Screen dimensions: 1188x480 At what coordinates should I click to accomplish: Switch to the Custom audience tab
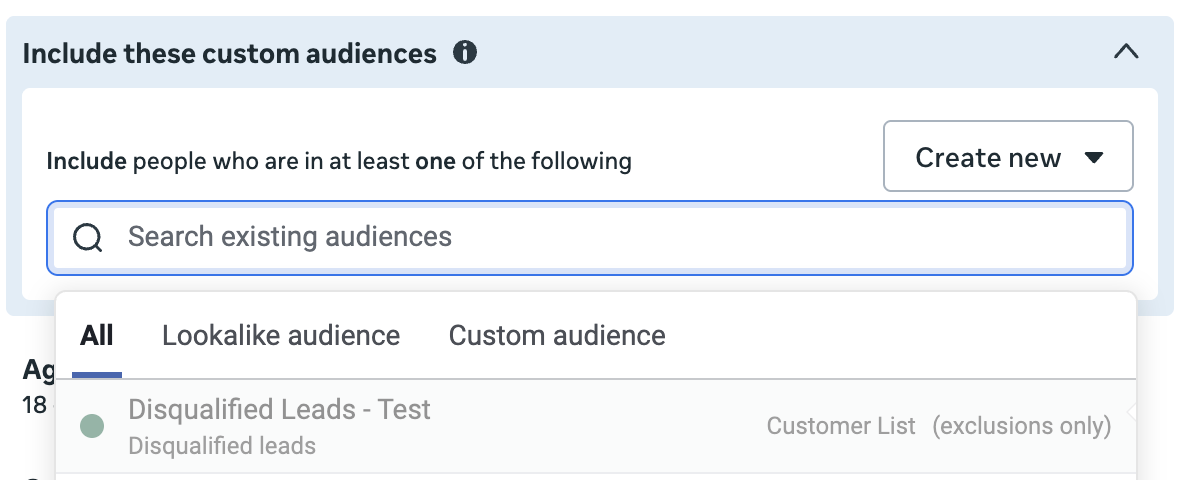coord(557,335)
